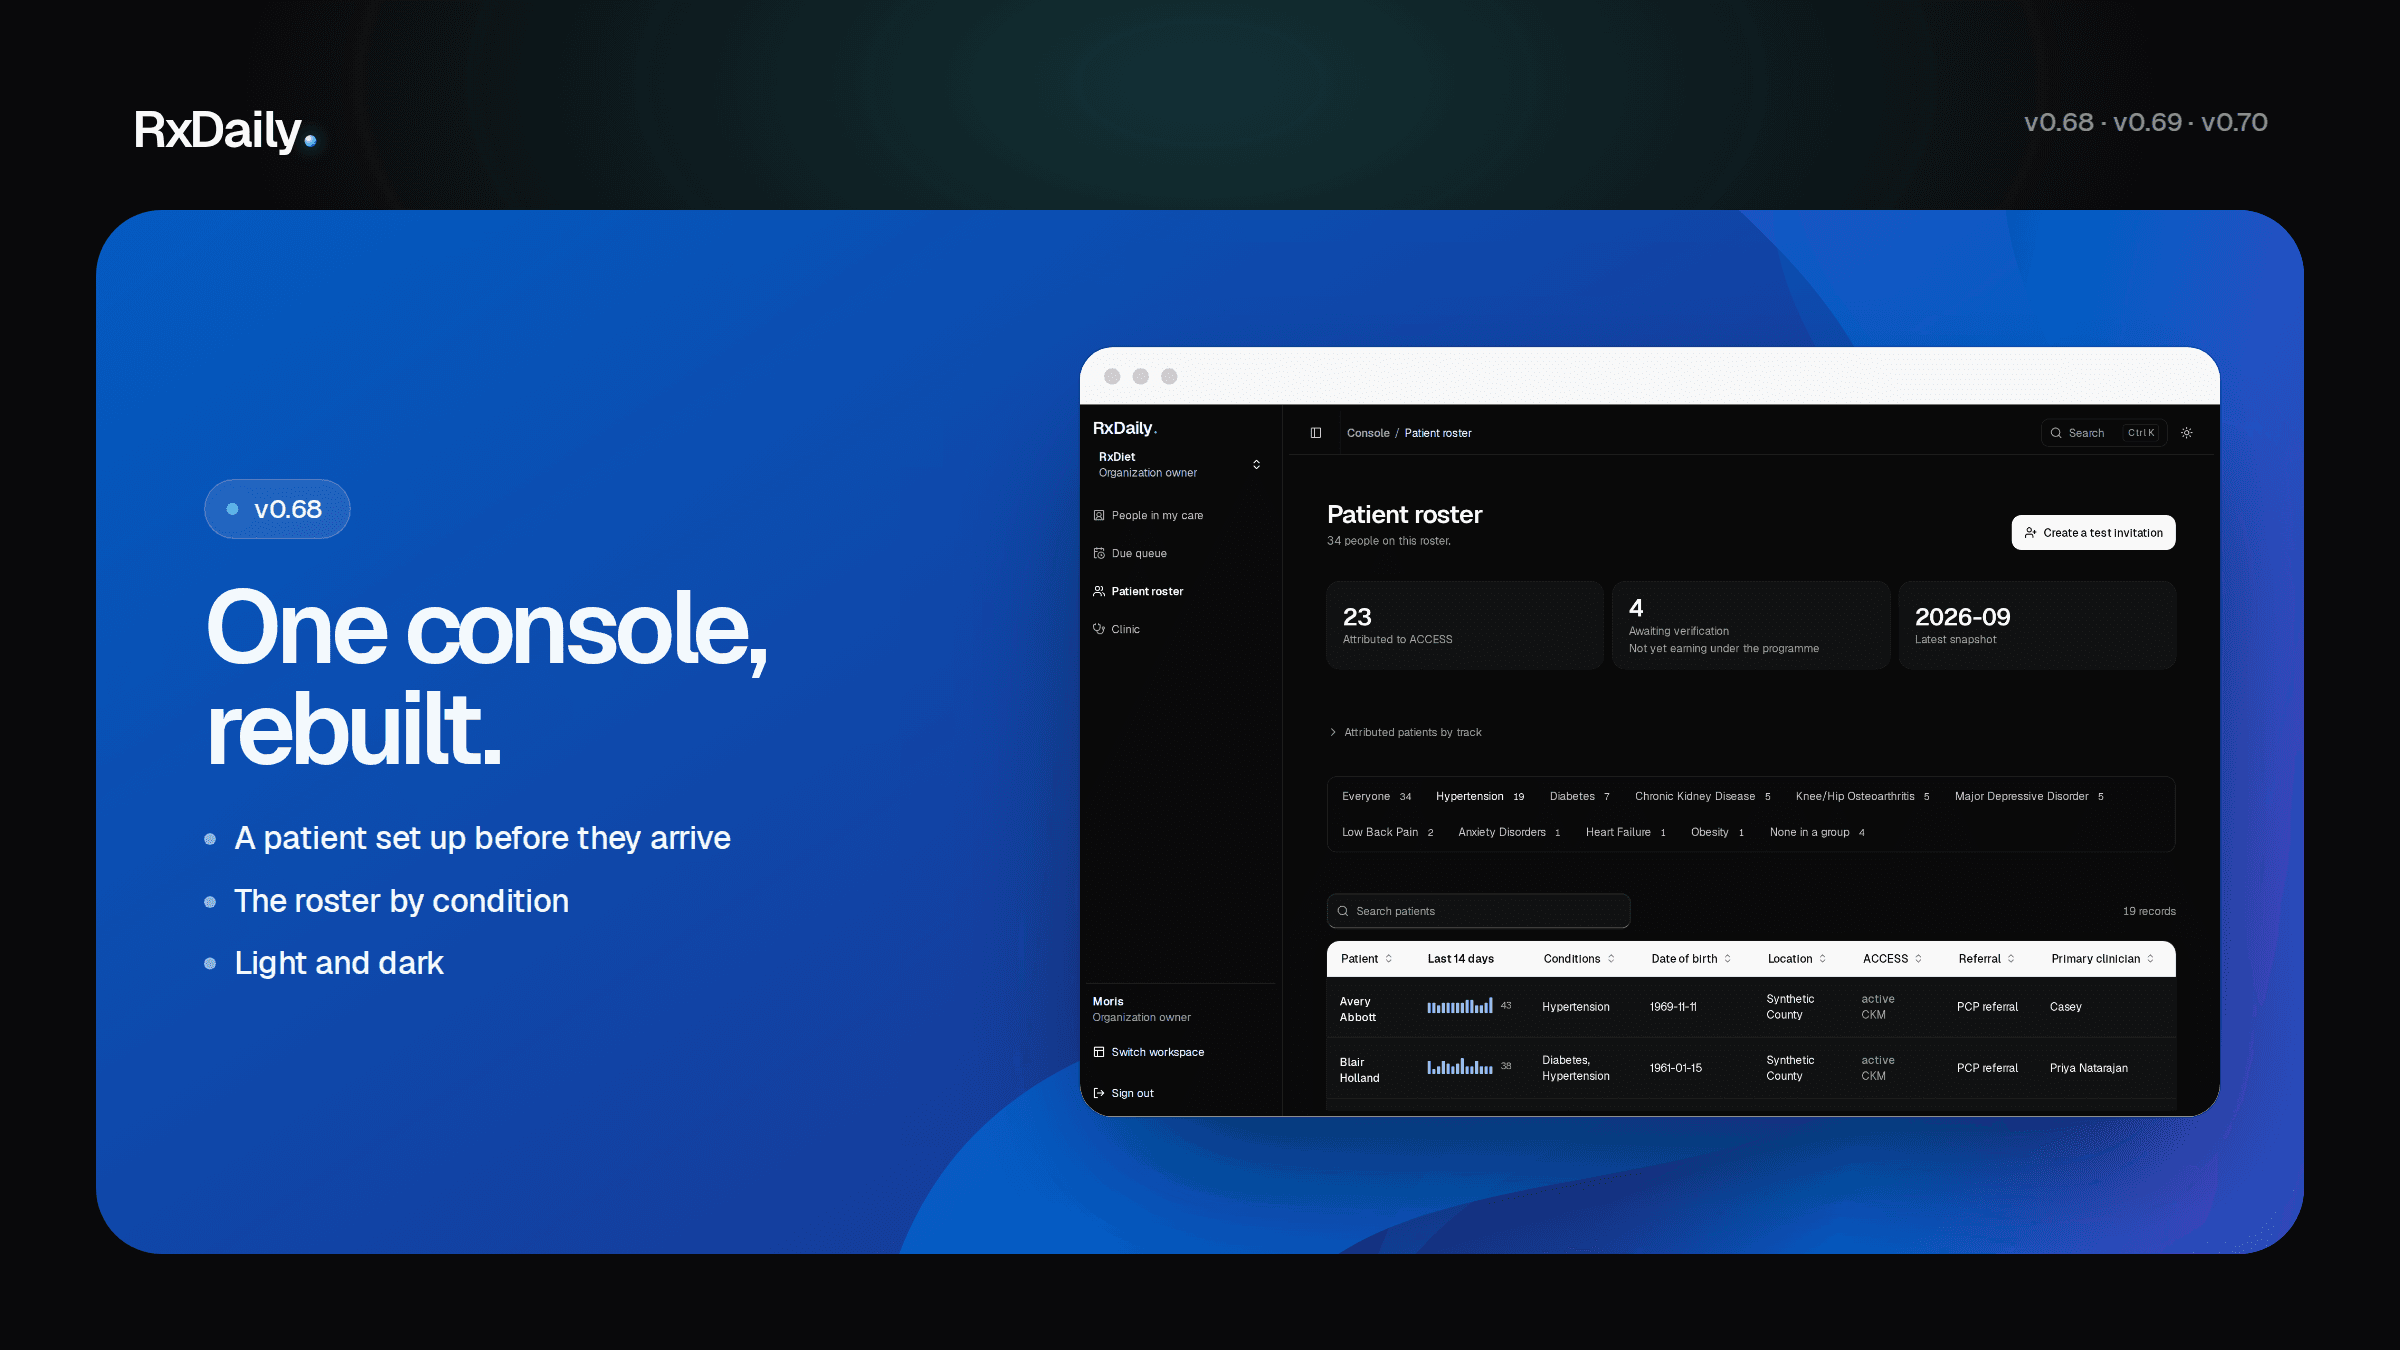
Task: Filter roster by Chronic Kidney Disease
Action: (1703, 796)
